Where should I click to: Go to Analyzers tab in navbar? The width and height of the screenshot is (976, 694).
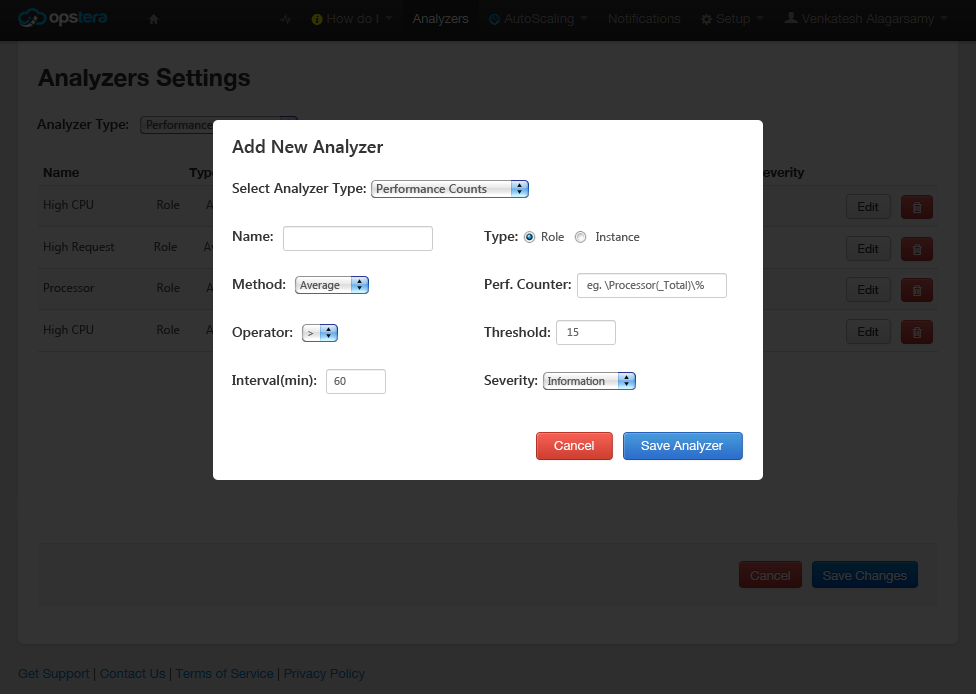440,19
